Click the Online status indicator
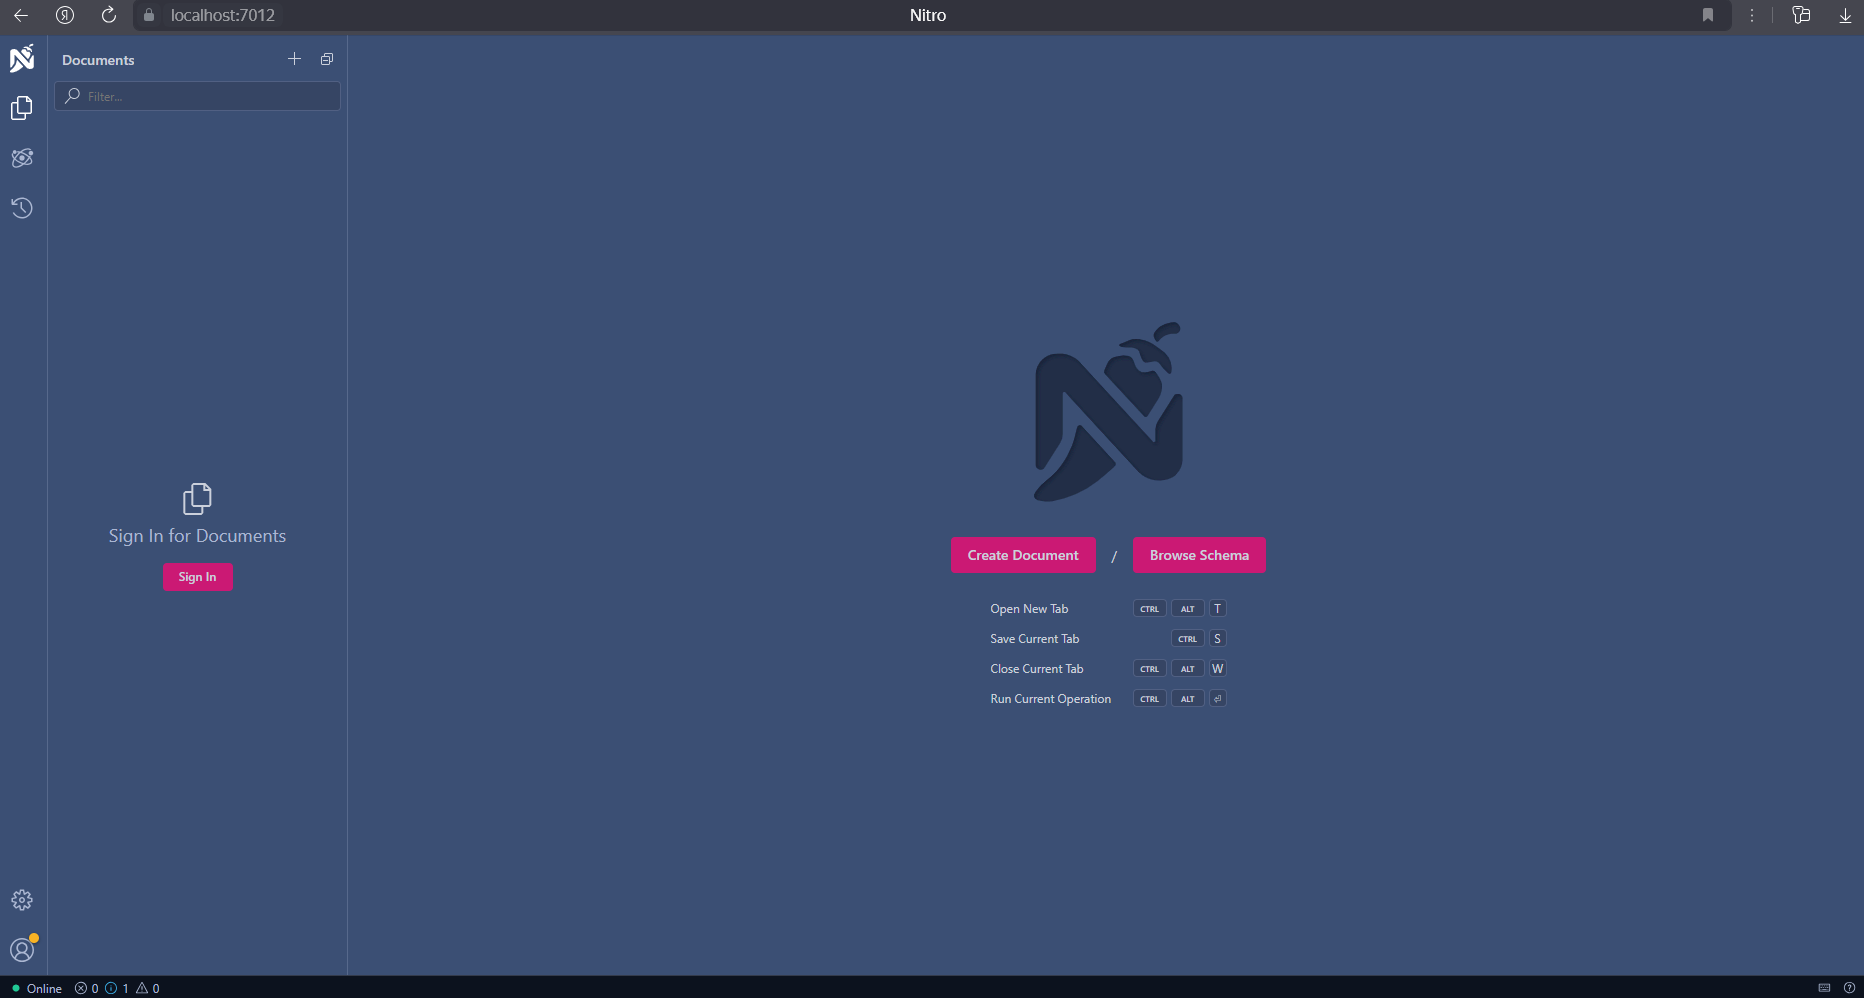 (37, 988)
